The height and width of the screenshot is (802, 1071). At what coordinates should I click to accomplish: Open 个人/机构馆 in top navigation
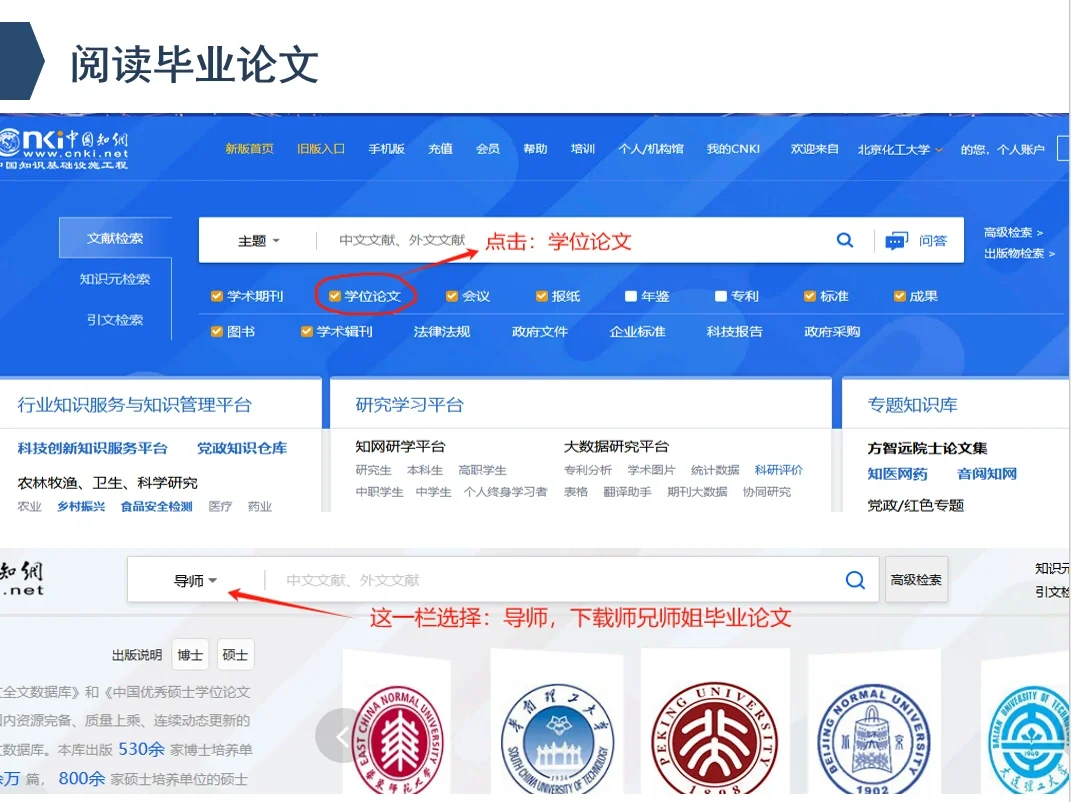tap(651, 149)
